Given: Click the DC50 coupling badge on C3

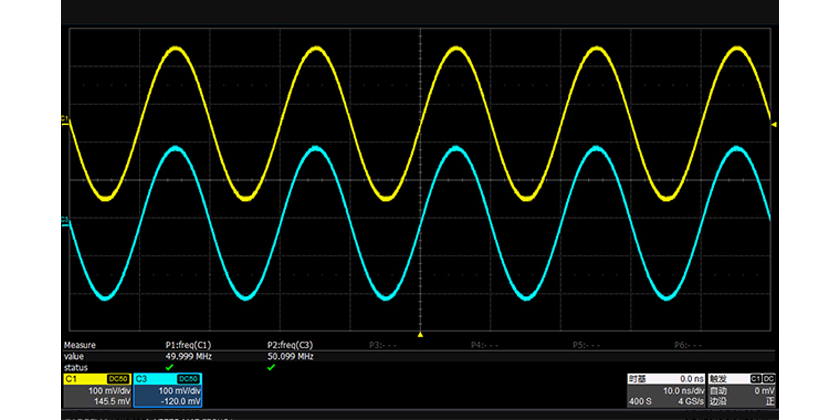Looking at the screenshot, I should click(187, 379).
